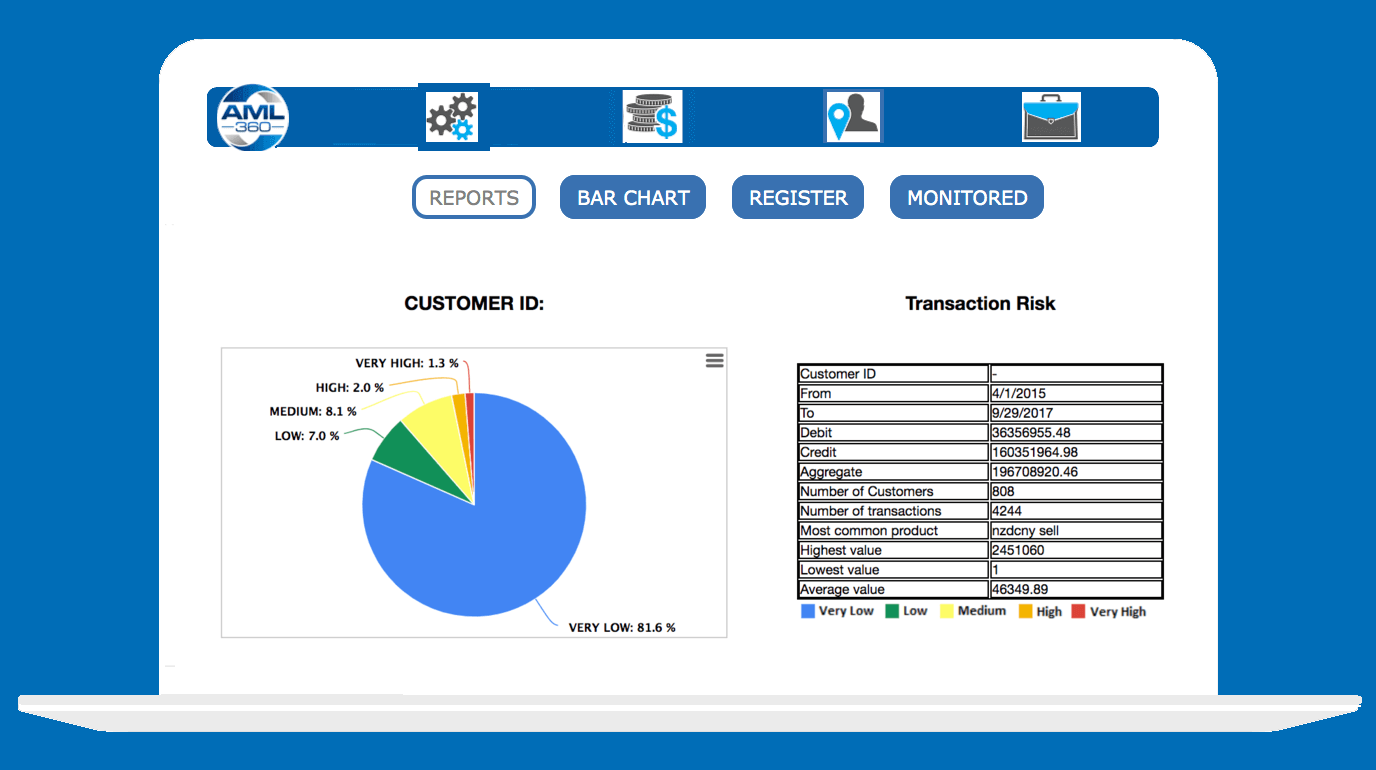Click the 'MEDIUM: 8.1 %' chart label
1376x770 pixels.
click(x=313, y=411)
